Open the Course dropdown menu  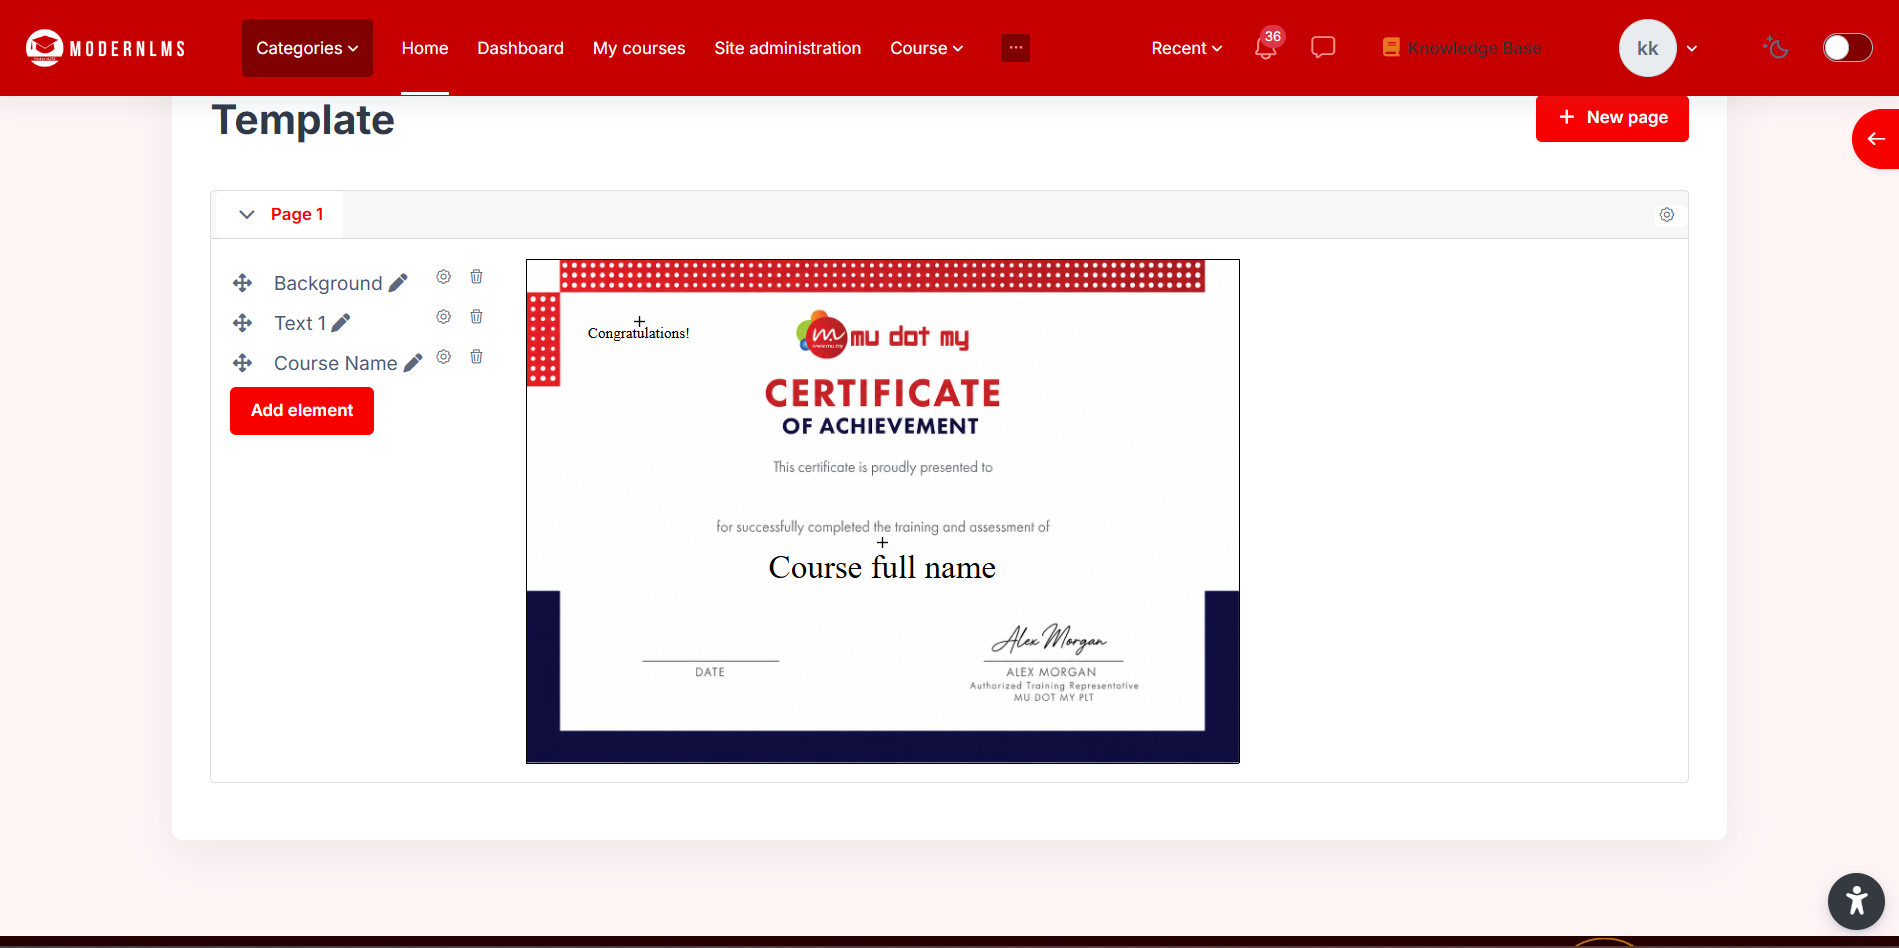pyautogui.click(x=926, y=48)
